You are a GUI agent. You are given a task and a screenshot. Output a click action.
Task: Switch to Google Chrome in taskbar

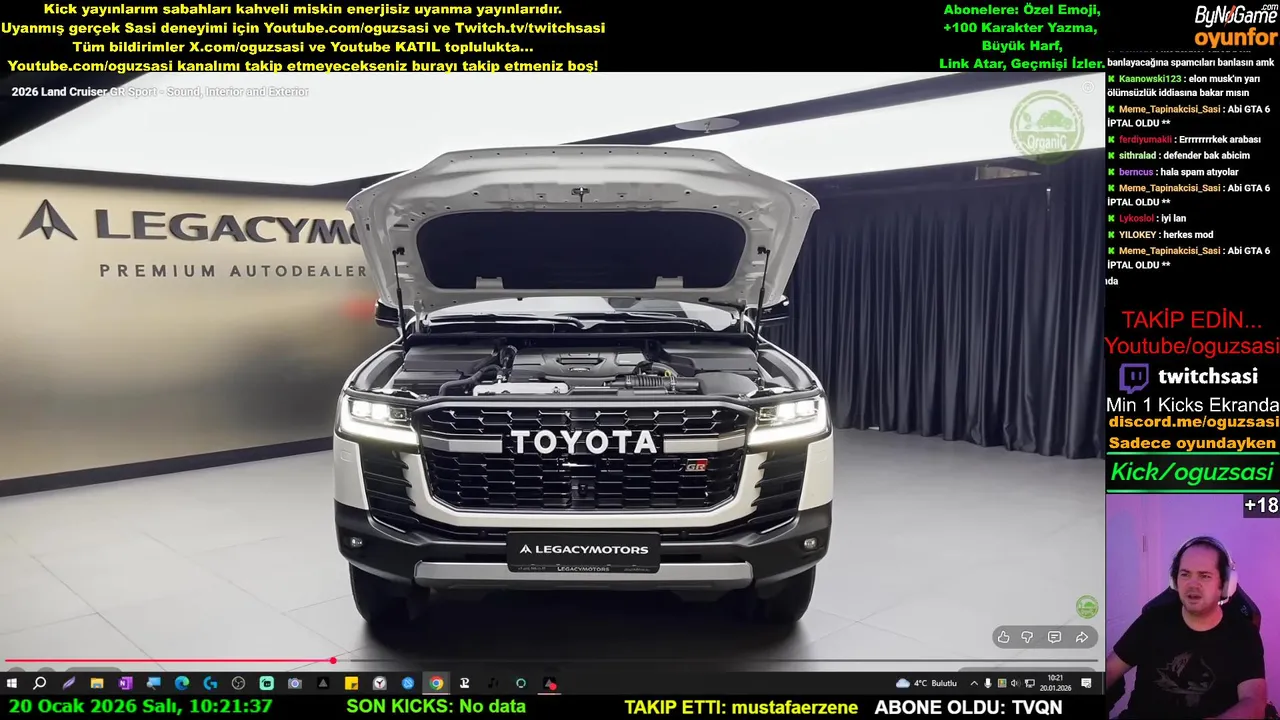click(x=436, y=684)
